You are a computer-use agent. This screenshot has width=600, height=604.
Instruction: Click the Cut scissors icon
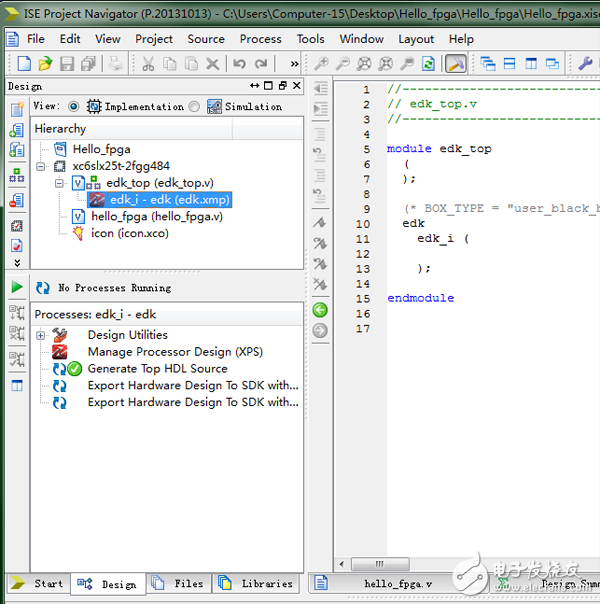[148, 64]
